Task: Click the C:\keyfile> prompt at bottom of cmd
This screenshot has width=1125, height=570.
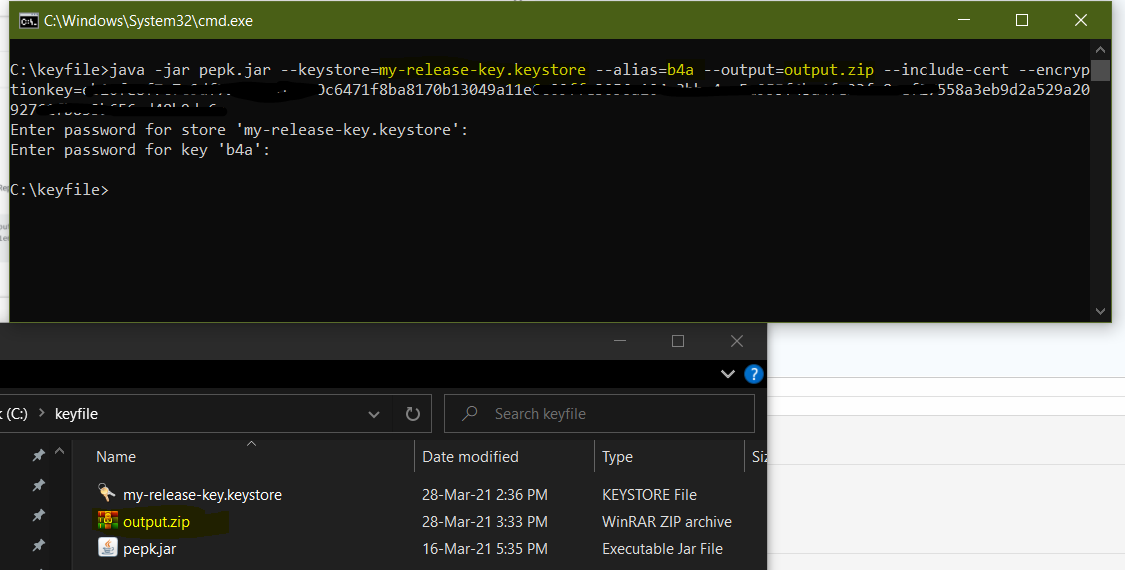Action: point(60,190)
